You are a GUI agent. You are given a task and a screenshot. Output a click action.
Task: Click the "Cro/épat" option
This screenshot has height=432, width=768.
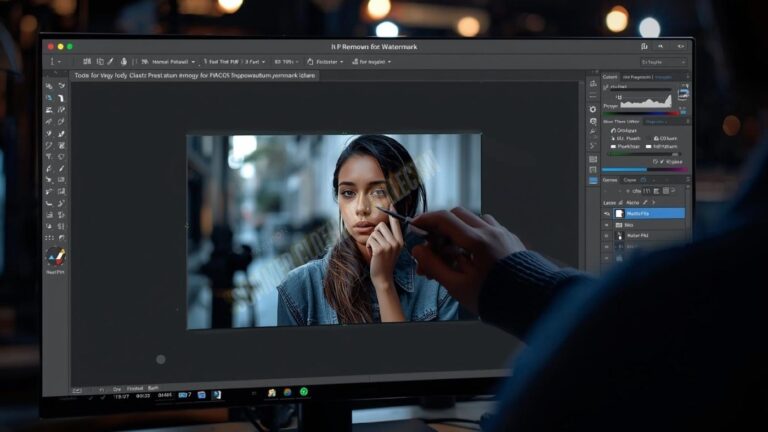(624, 131)
